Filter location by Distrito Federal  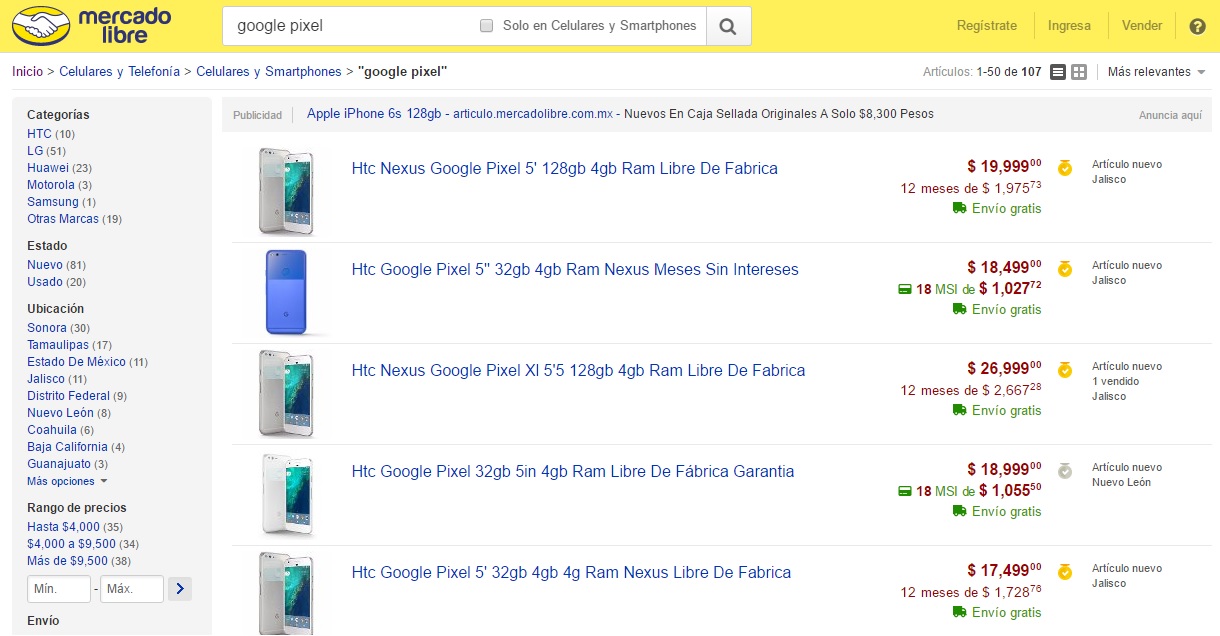pos(68,396)
